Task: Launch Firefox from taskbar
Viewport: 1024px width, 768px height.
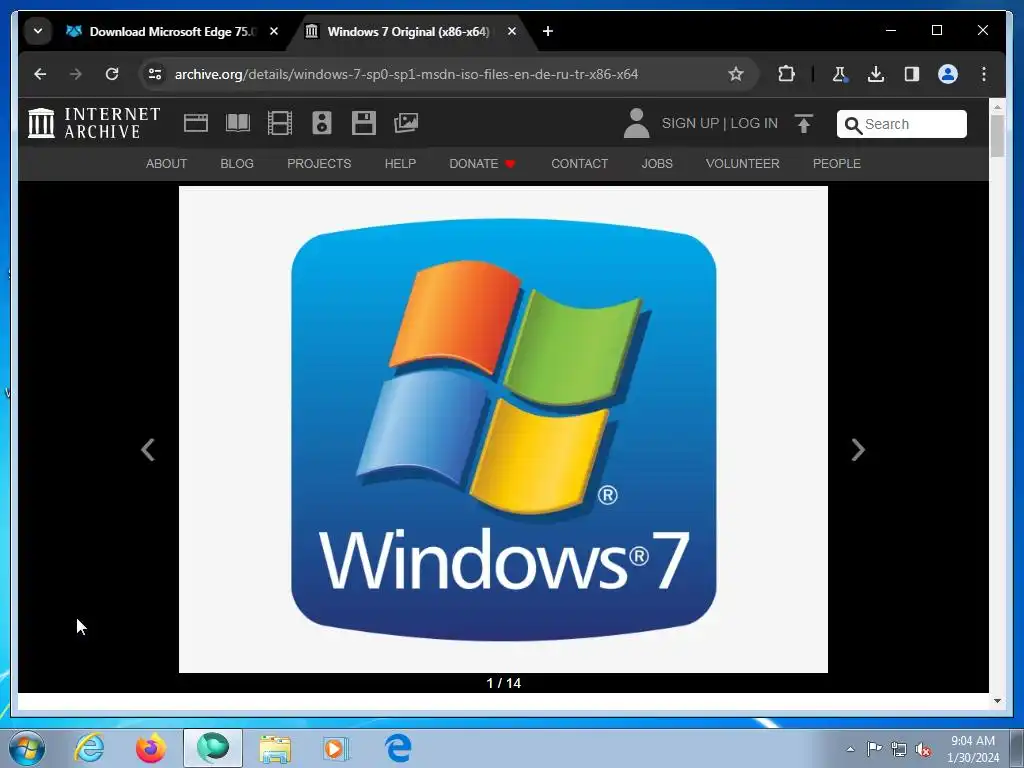Action: (x=151, y=748)
